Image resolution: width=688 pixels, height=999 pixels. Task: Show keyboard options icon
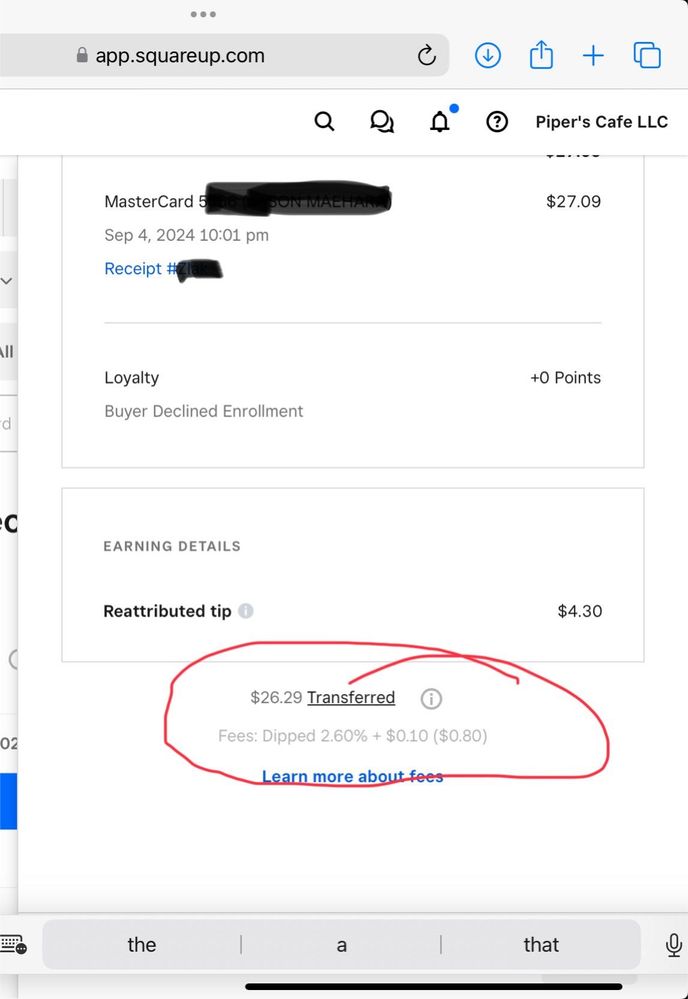[x=13, y=944]
